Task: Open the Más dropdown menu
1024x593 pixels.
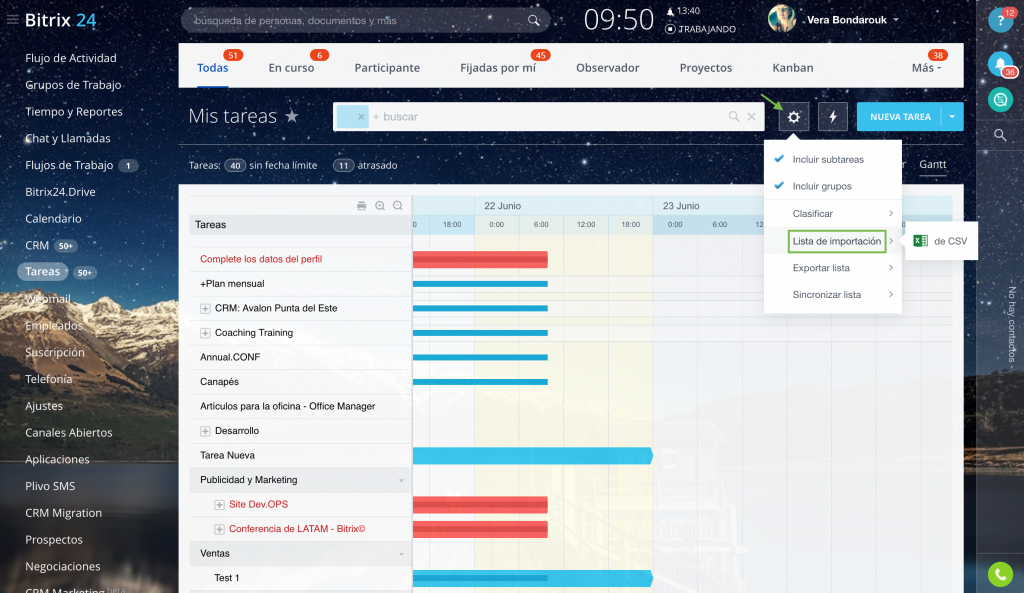Action: [x=926, y=67]
